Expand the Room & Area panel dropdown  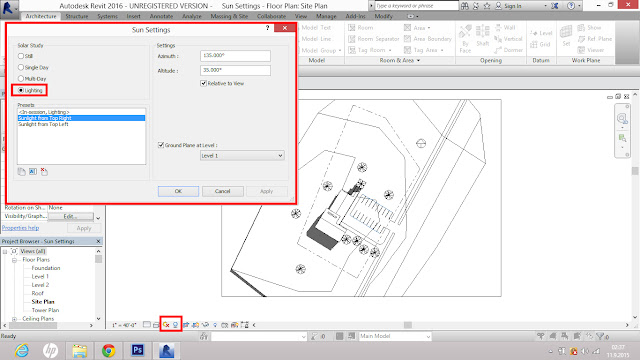(418, 60)
